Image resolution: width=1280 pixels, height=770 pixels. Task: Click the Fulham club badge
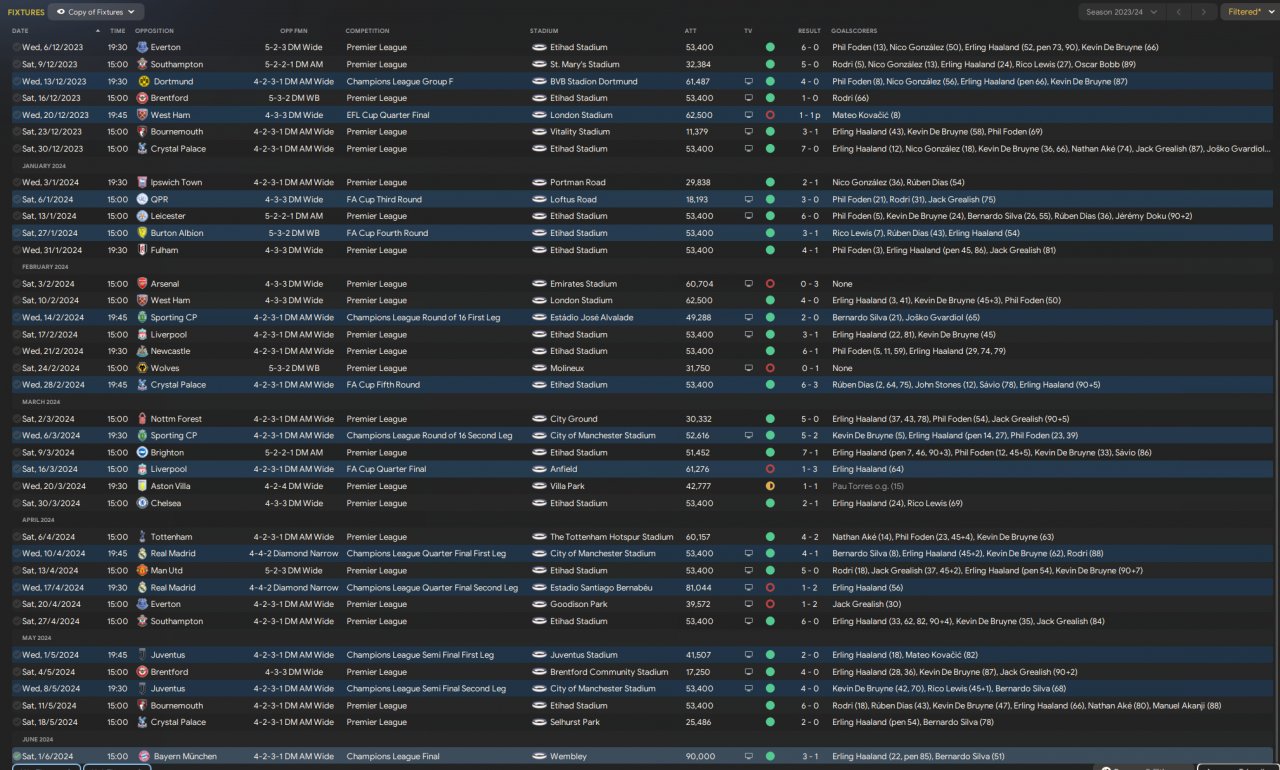143,250
